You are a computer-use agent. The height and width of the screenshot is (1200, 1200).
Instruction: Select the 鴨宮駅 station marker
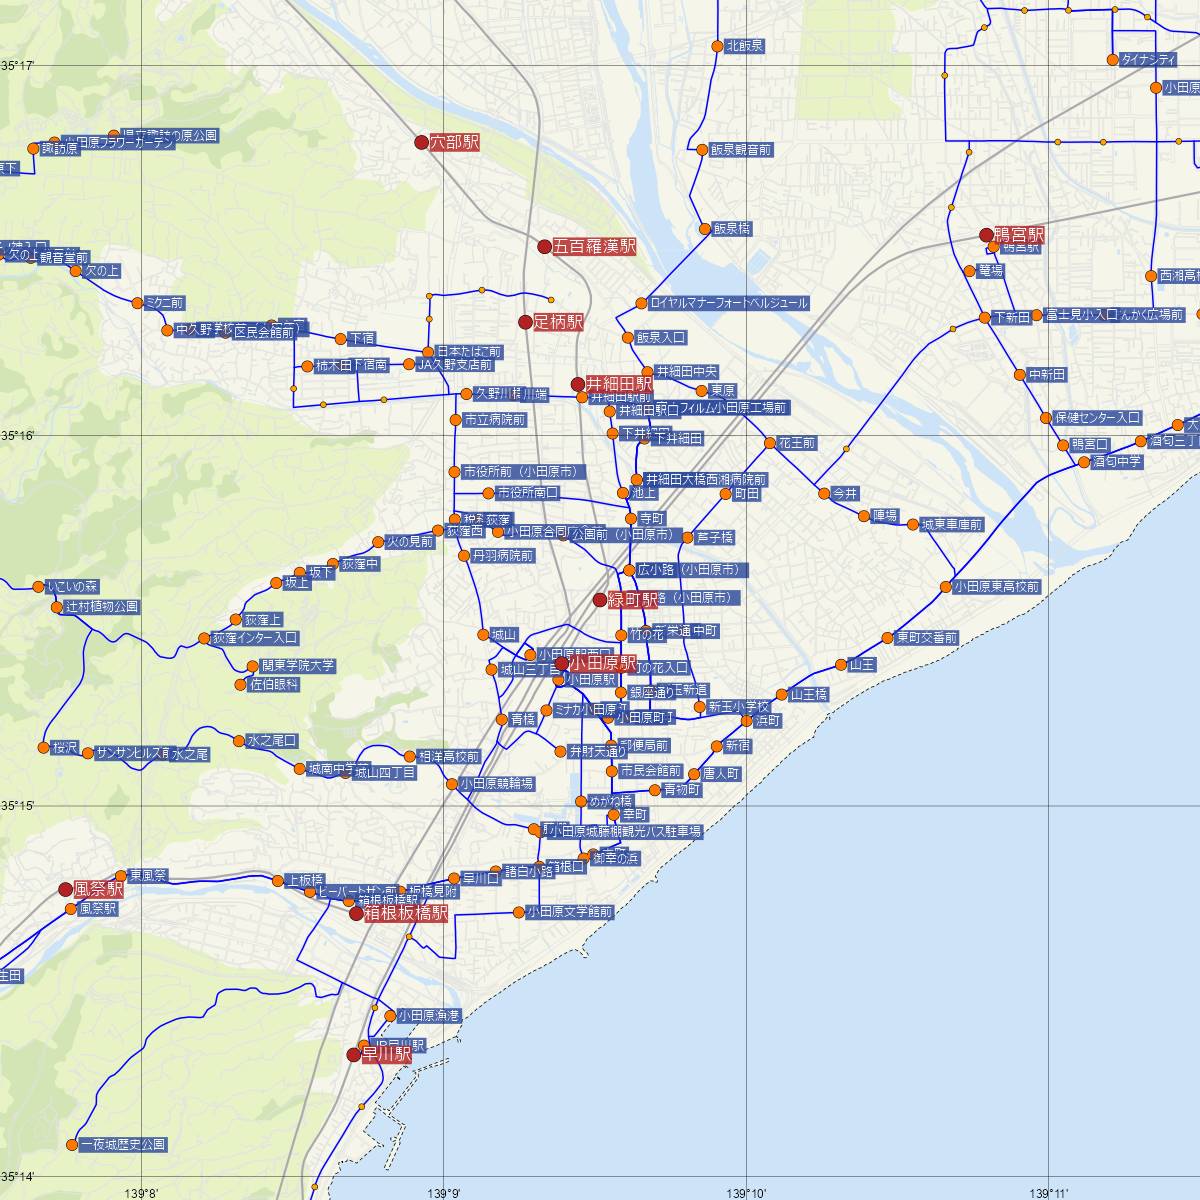pyautogui.click(x=986, y=236)
